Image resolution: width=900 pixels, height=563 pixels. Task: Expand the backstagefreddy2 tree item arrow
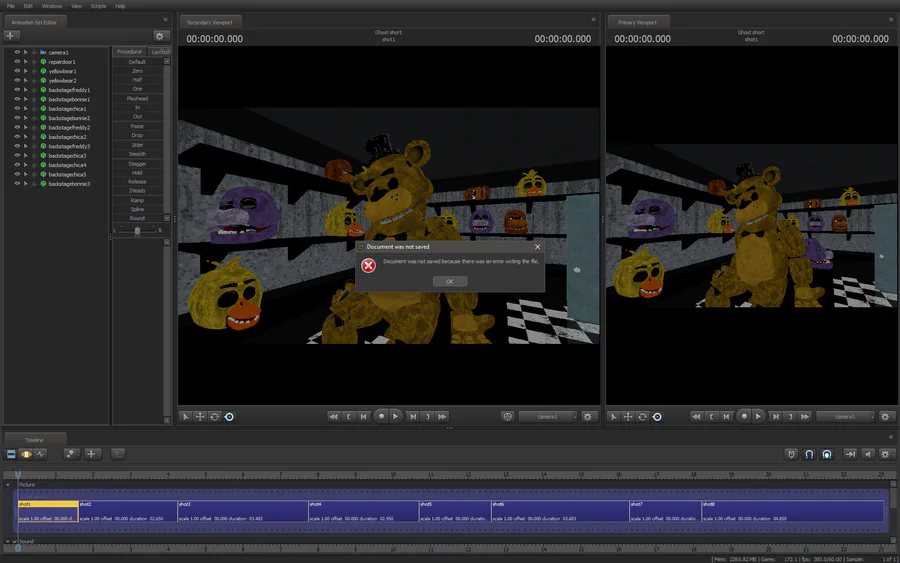coord(26,127)
